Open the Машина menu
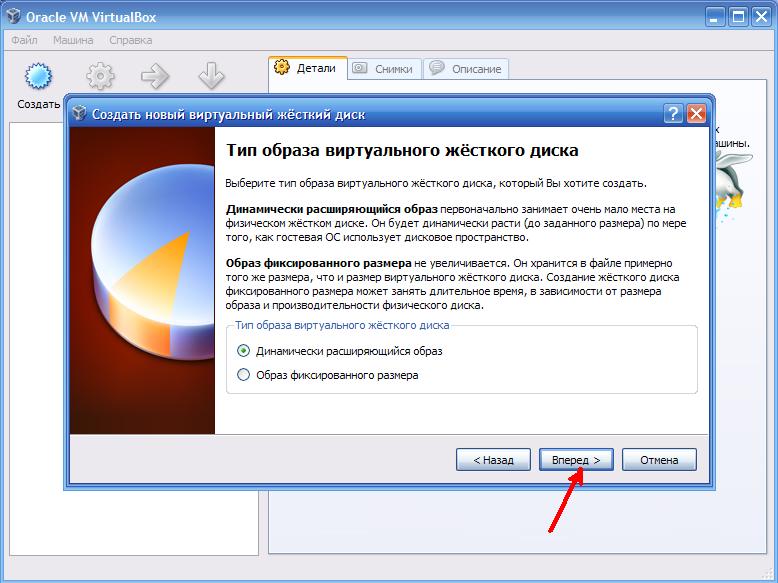 [x=73, y=40]
